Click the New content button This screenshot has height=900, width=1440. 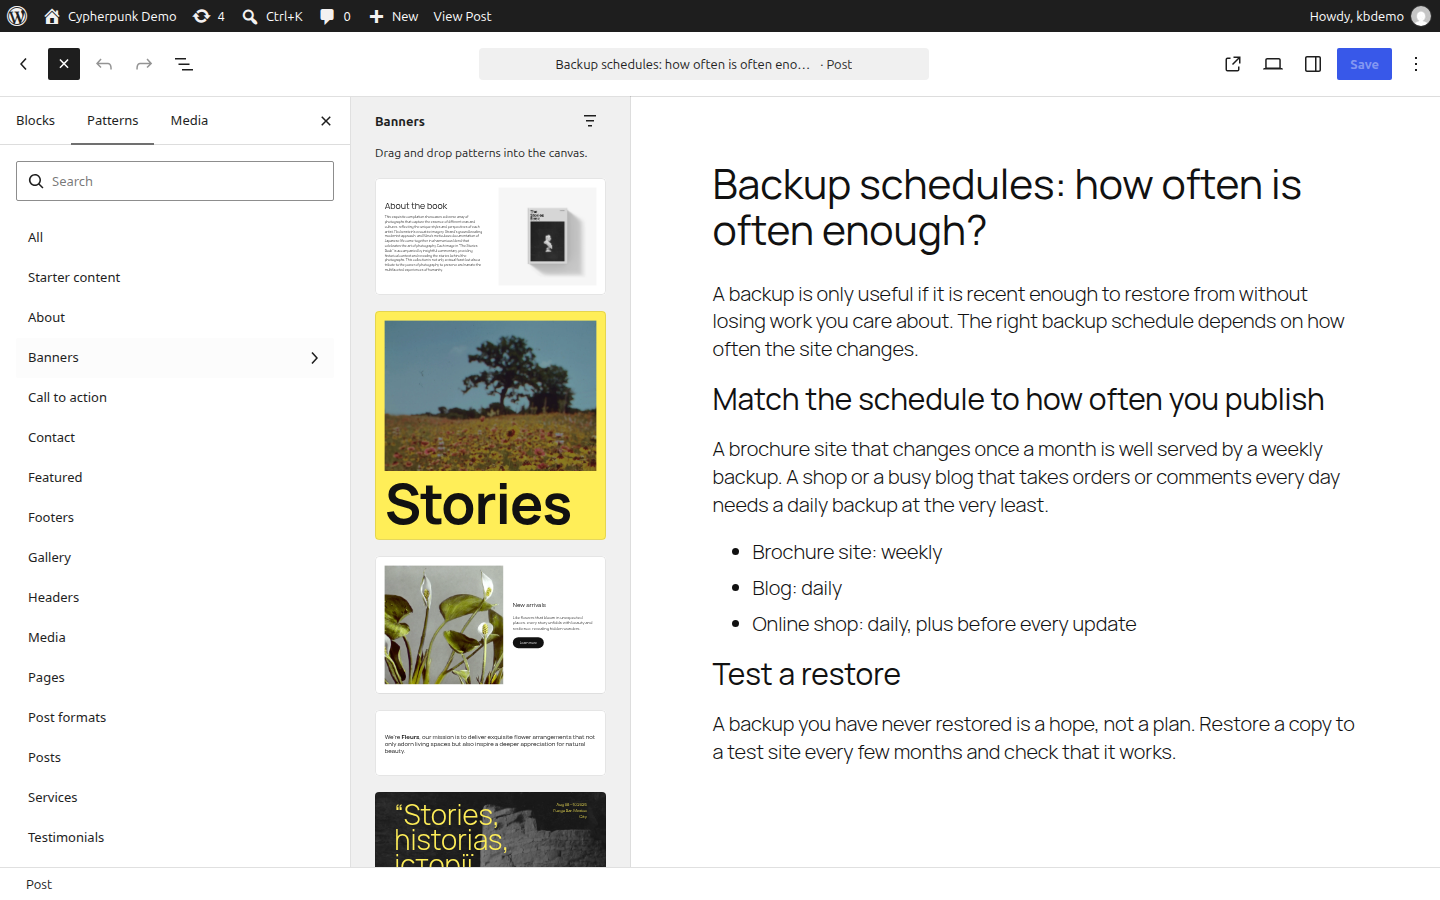point(393,16)
